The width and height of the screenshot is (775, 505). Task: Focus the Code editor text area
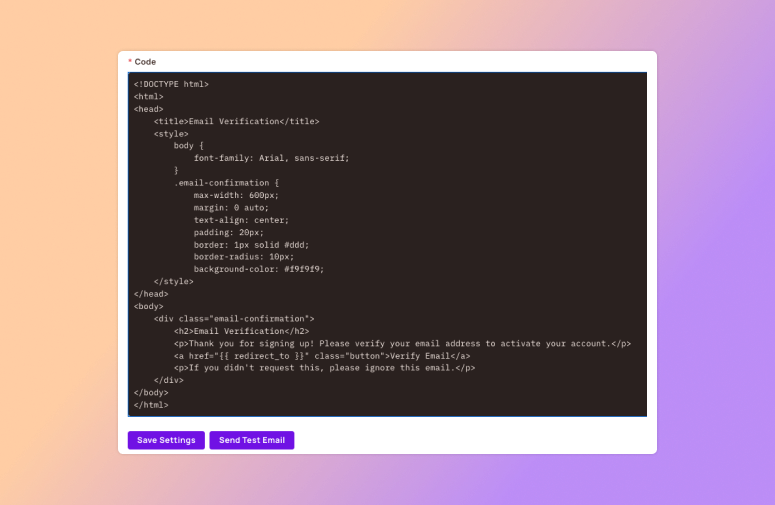(x=387, y=244)
